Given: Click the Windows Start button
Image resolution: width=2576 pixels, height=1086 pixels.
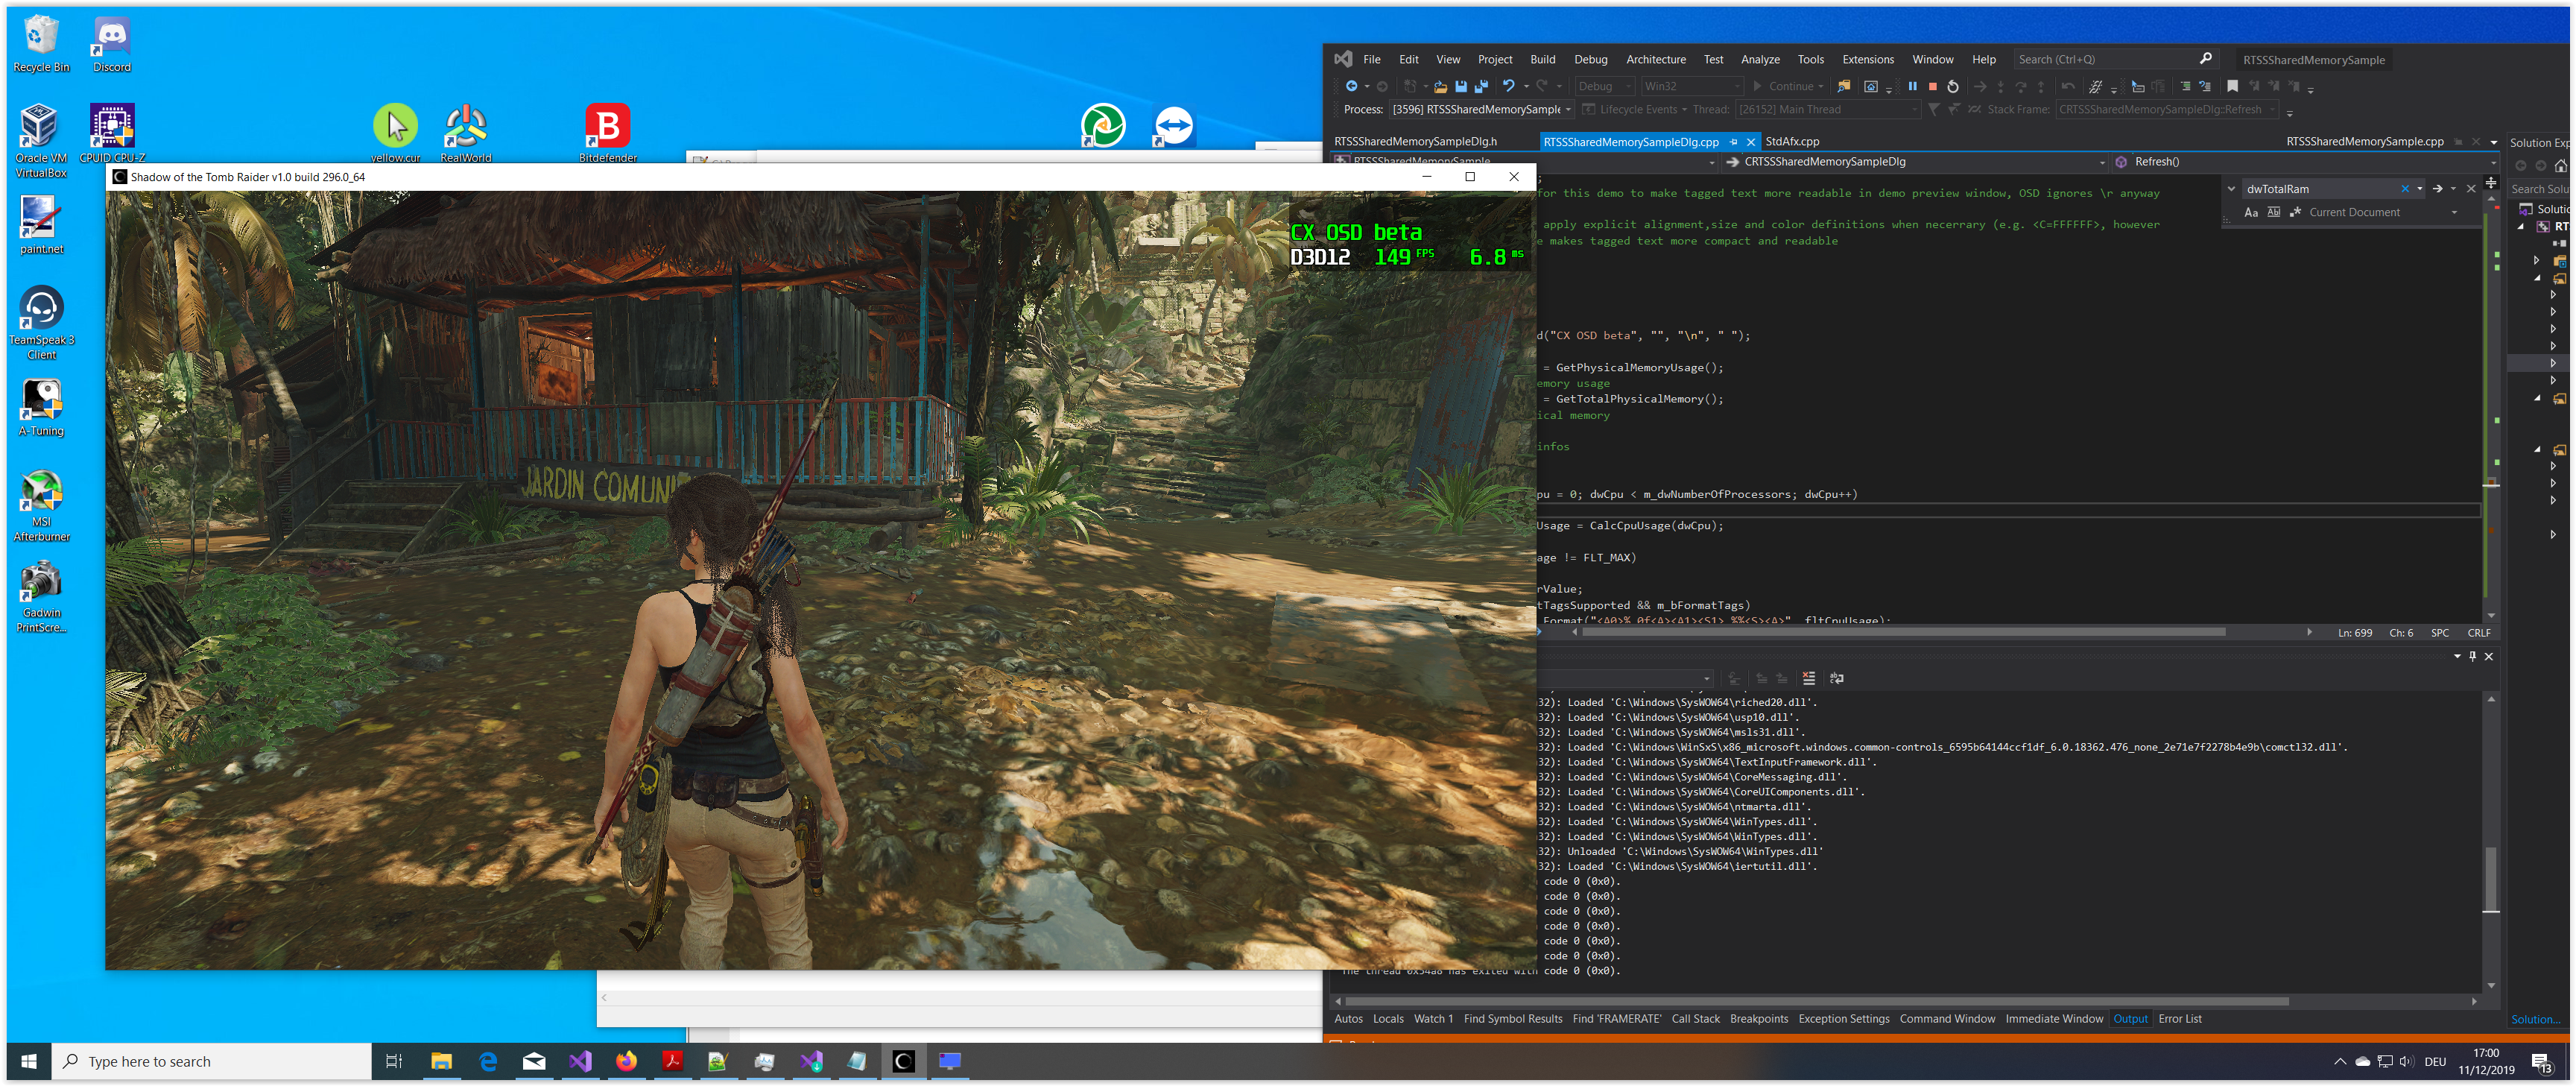Looking at the screenshot, I should (29, 1061).
